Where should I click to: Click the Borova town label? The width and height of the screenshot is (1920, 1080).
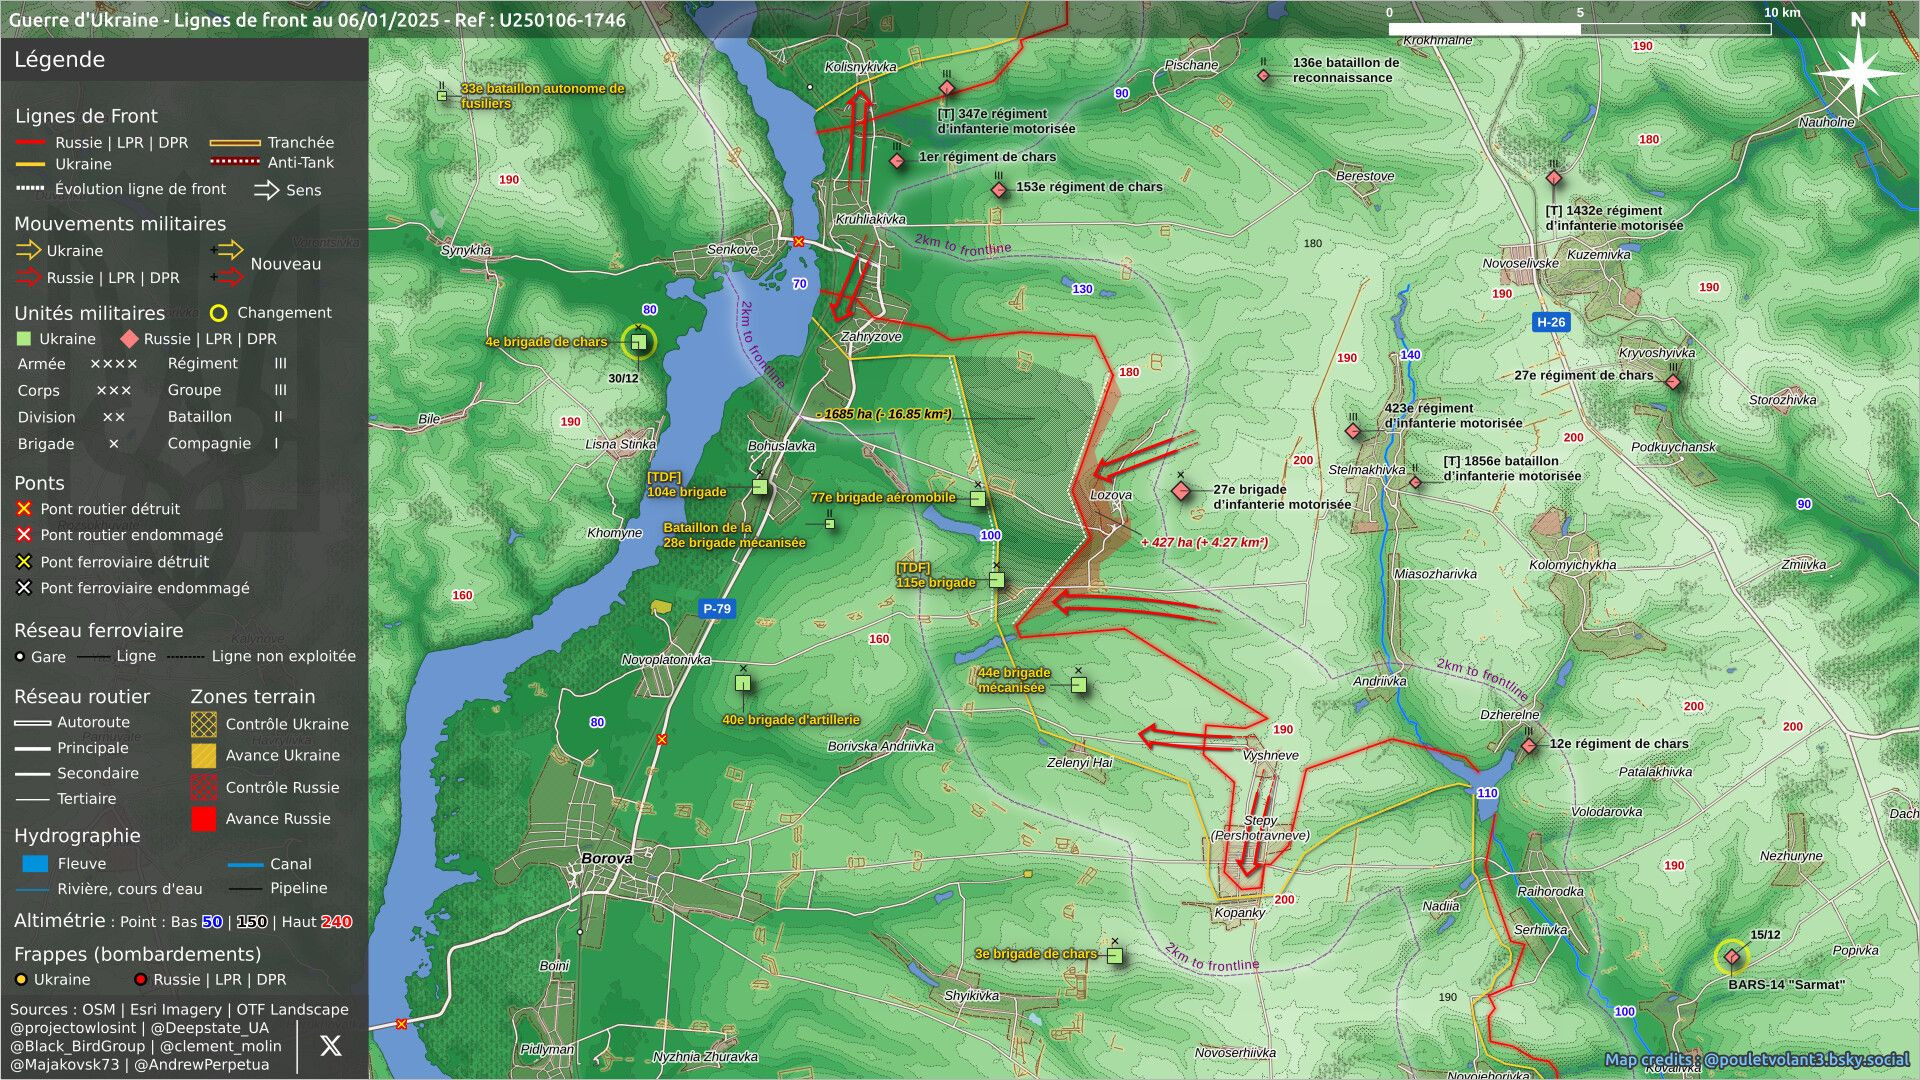click(607, 858)
